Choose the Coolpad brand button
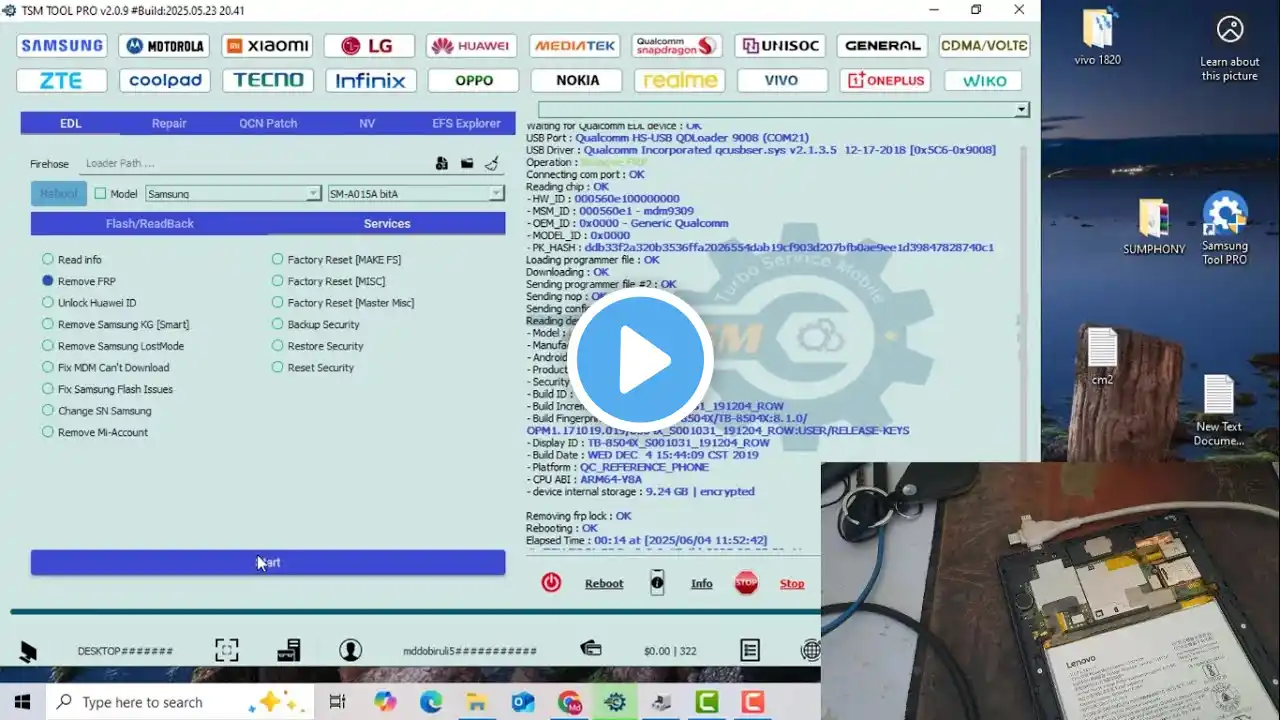The height and width of the screenshot is (720, 1280). pos(165,80)
